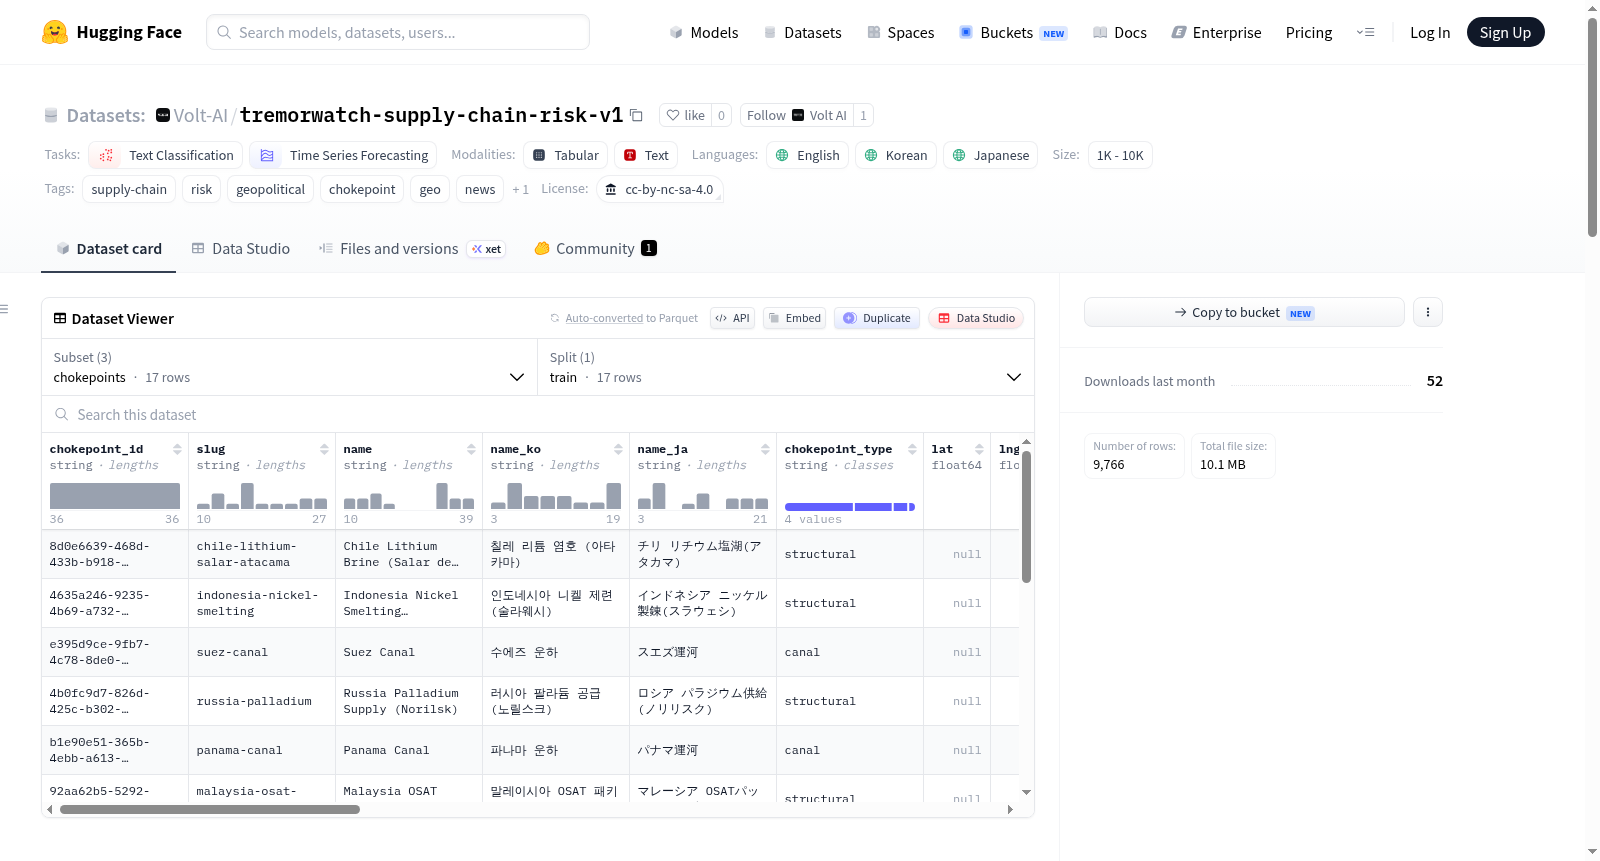The image size is (1600, 861).
Task: Click the Log In link
Action: click(x=1430, y=32)
